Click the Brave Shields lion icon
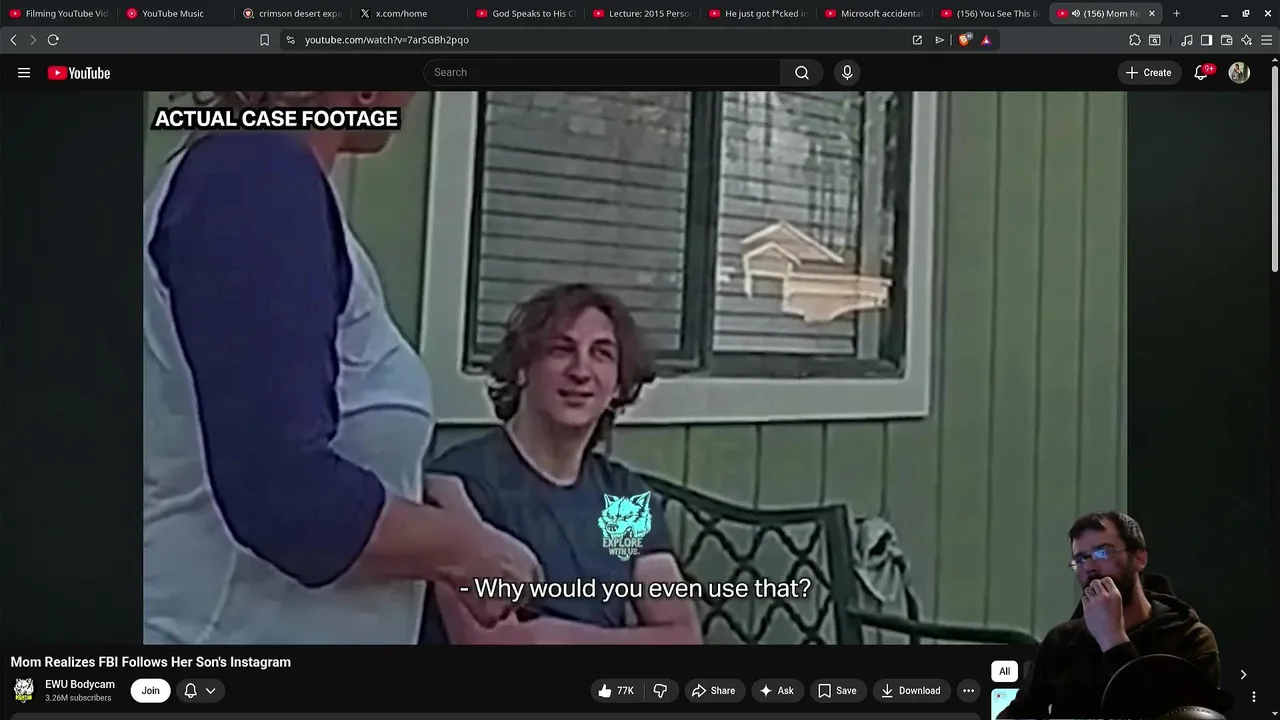 964,40
